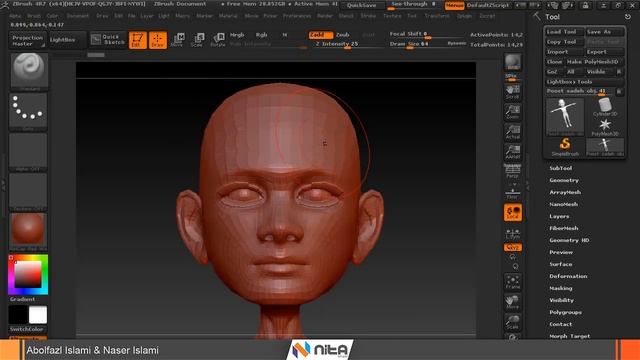This screenshot has width=640, height=360.
Task: Expand the Polygroups section
Action: (565, 312)
